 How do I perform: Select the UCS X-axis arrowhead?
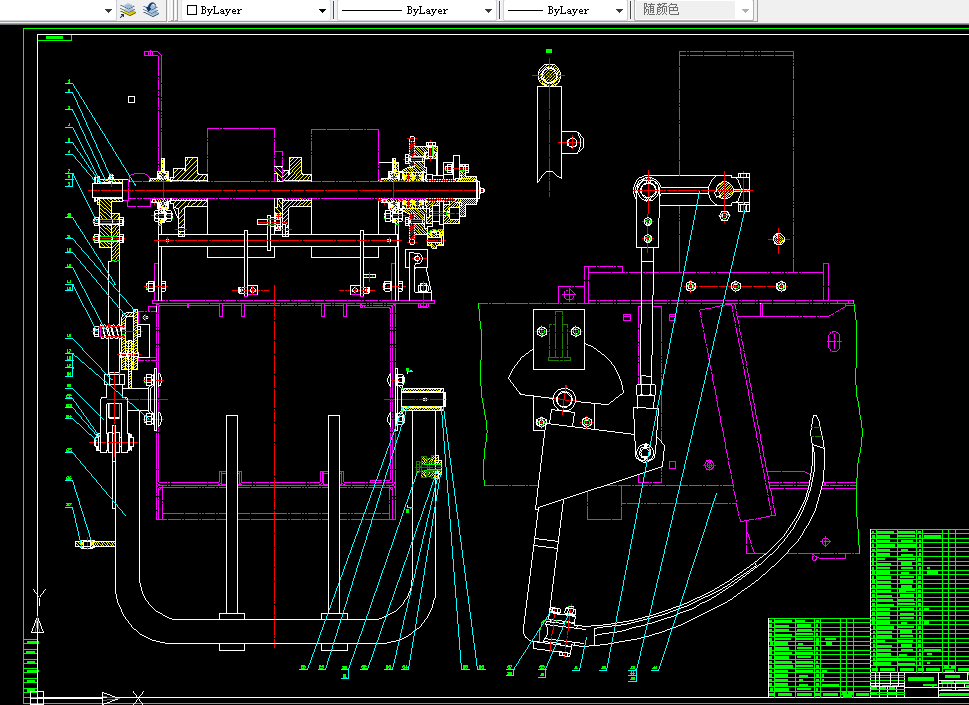[x=108, y=696]
